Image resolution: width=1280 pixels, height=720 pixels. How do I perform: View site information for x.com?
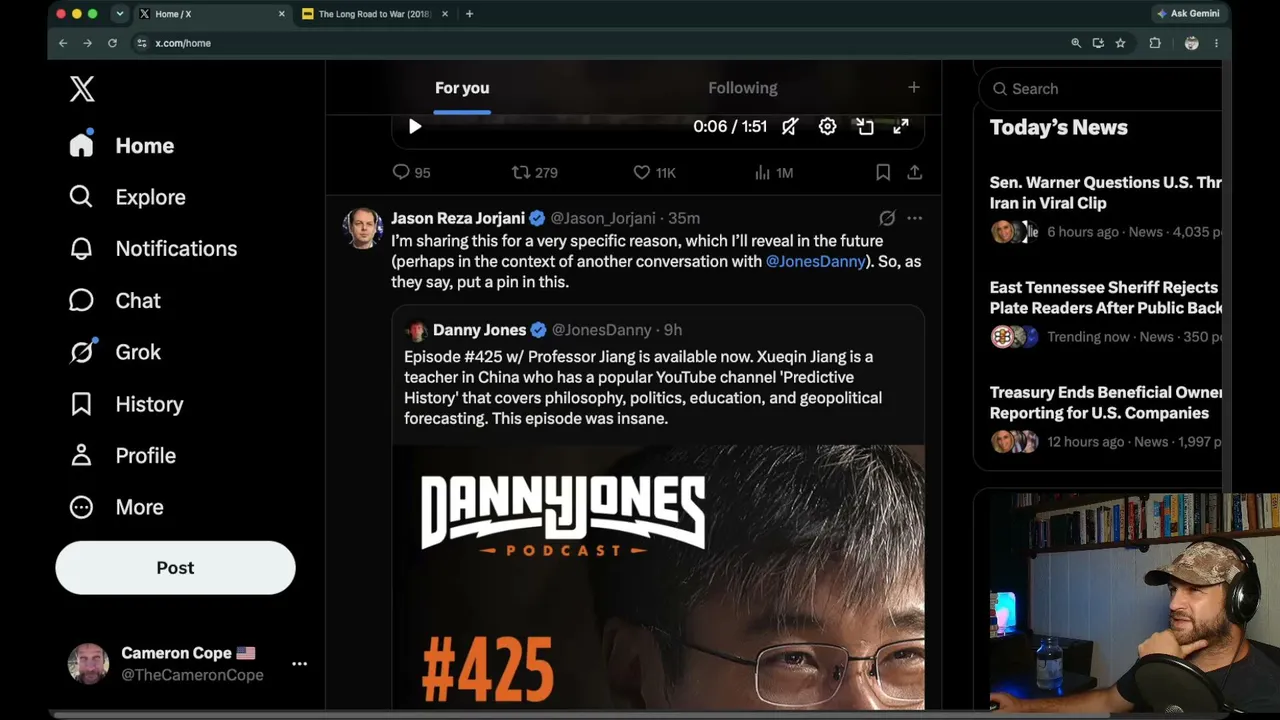click(142, 43)
